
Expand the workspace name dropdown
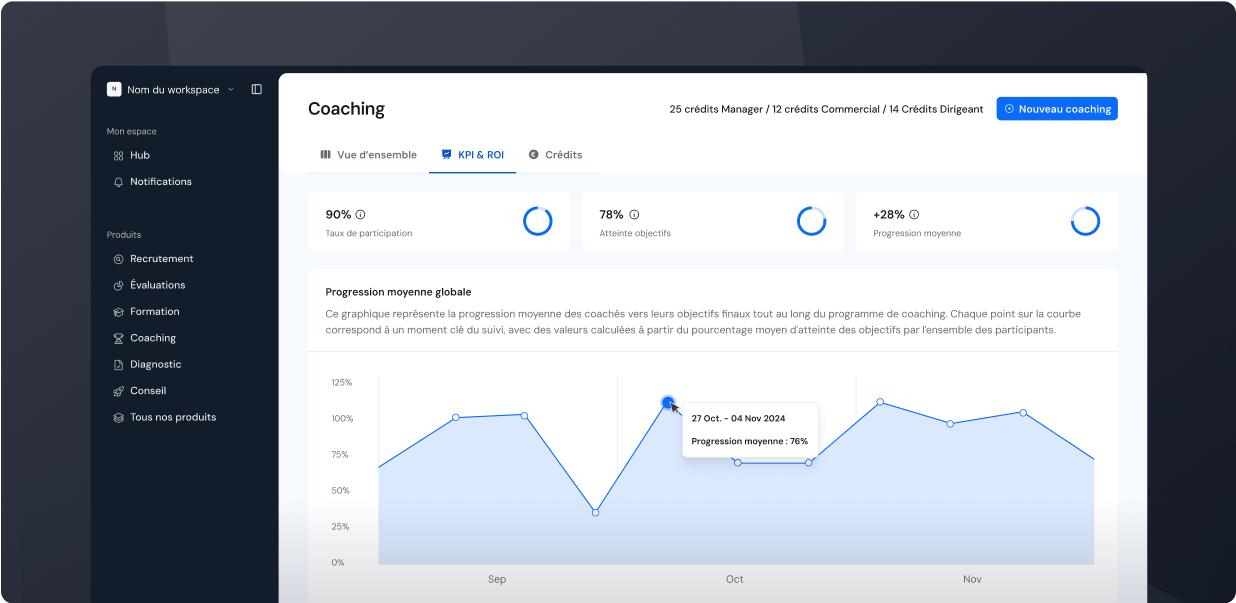[230, 89]
